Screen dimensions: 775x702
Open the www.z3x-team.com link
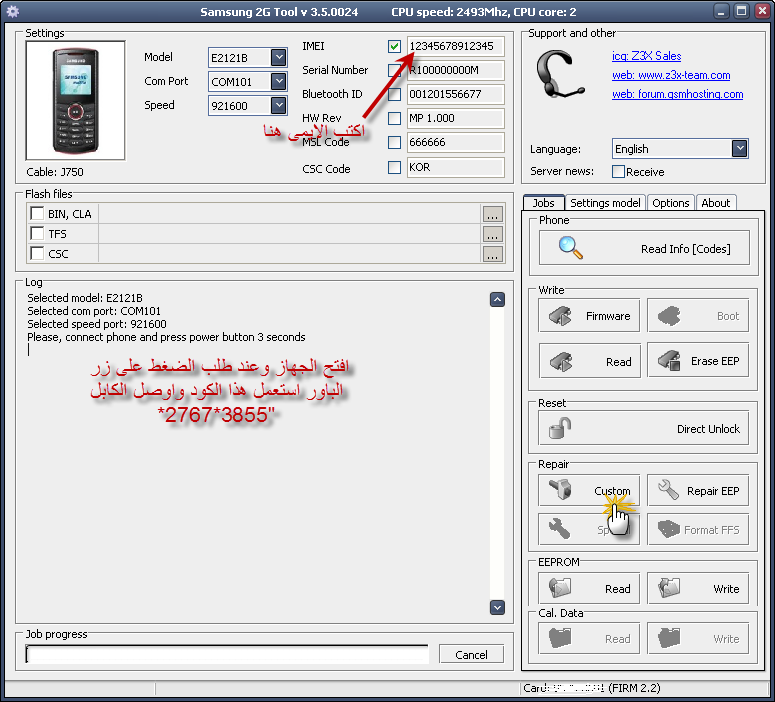pyautogui.click(x=671, y=75)
